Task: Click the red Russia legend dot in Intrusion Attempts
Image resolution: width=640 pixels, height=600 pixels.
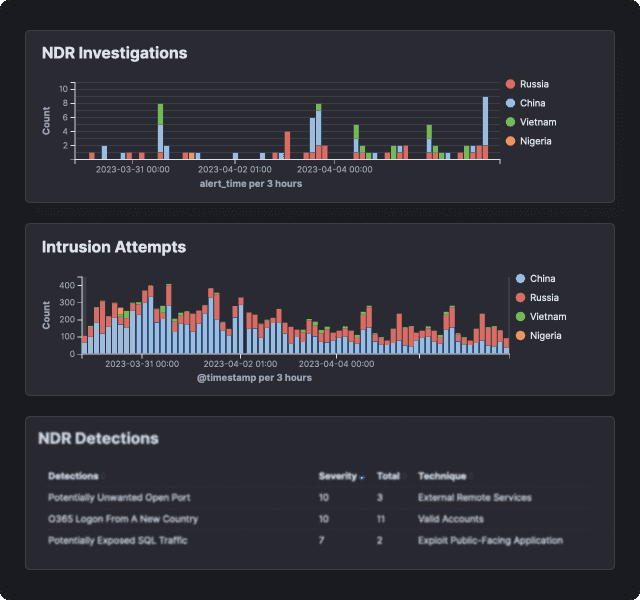Action: [520, 298]
